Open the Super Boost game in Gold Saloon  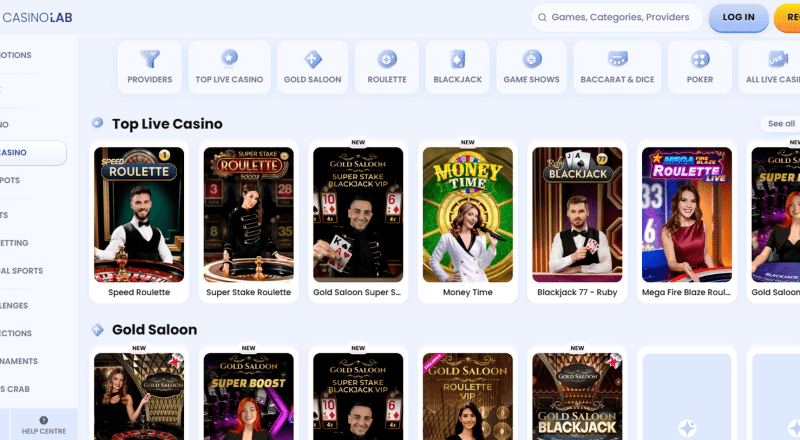click(x=248, y=394)
